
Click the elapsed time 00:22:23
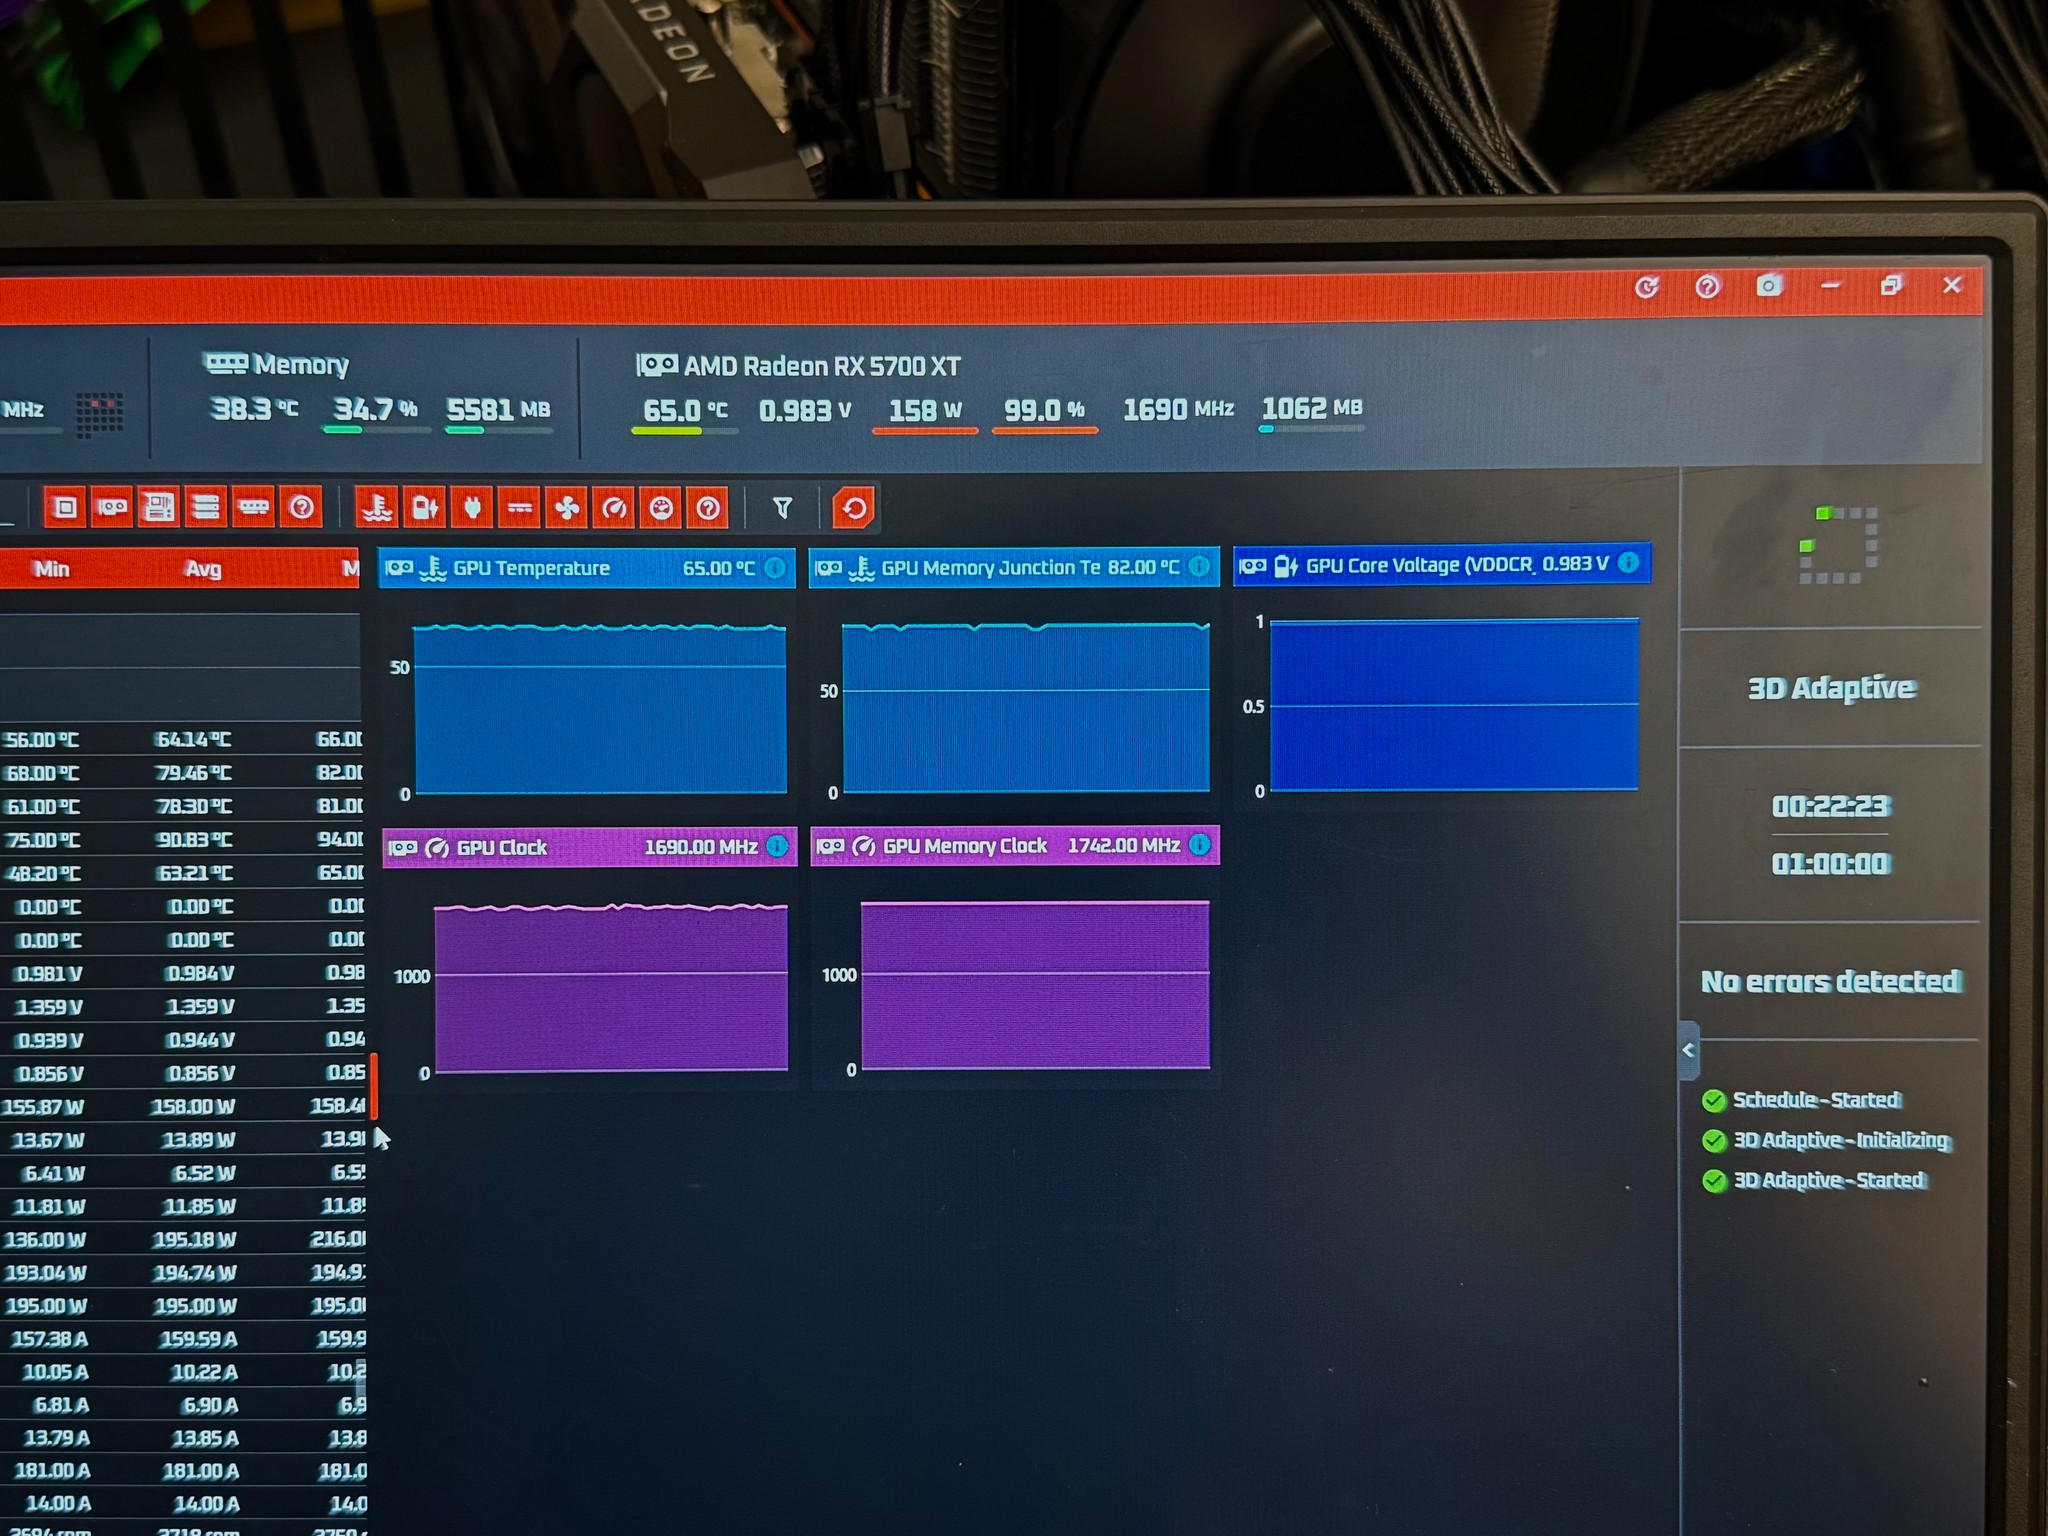pyautogui.click(x=1830, y=806)
